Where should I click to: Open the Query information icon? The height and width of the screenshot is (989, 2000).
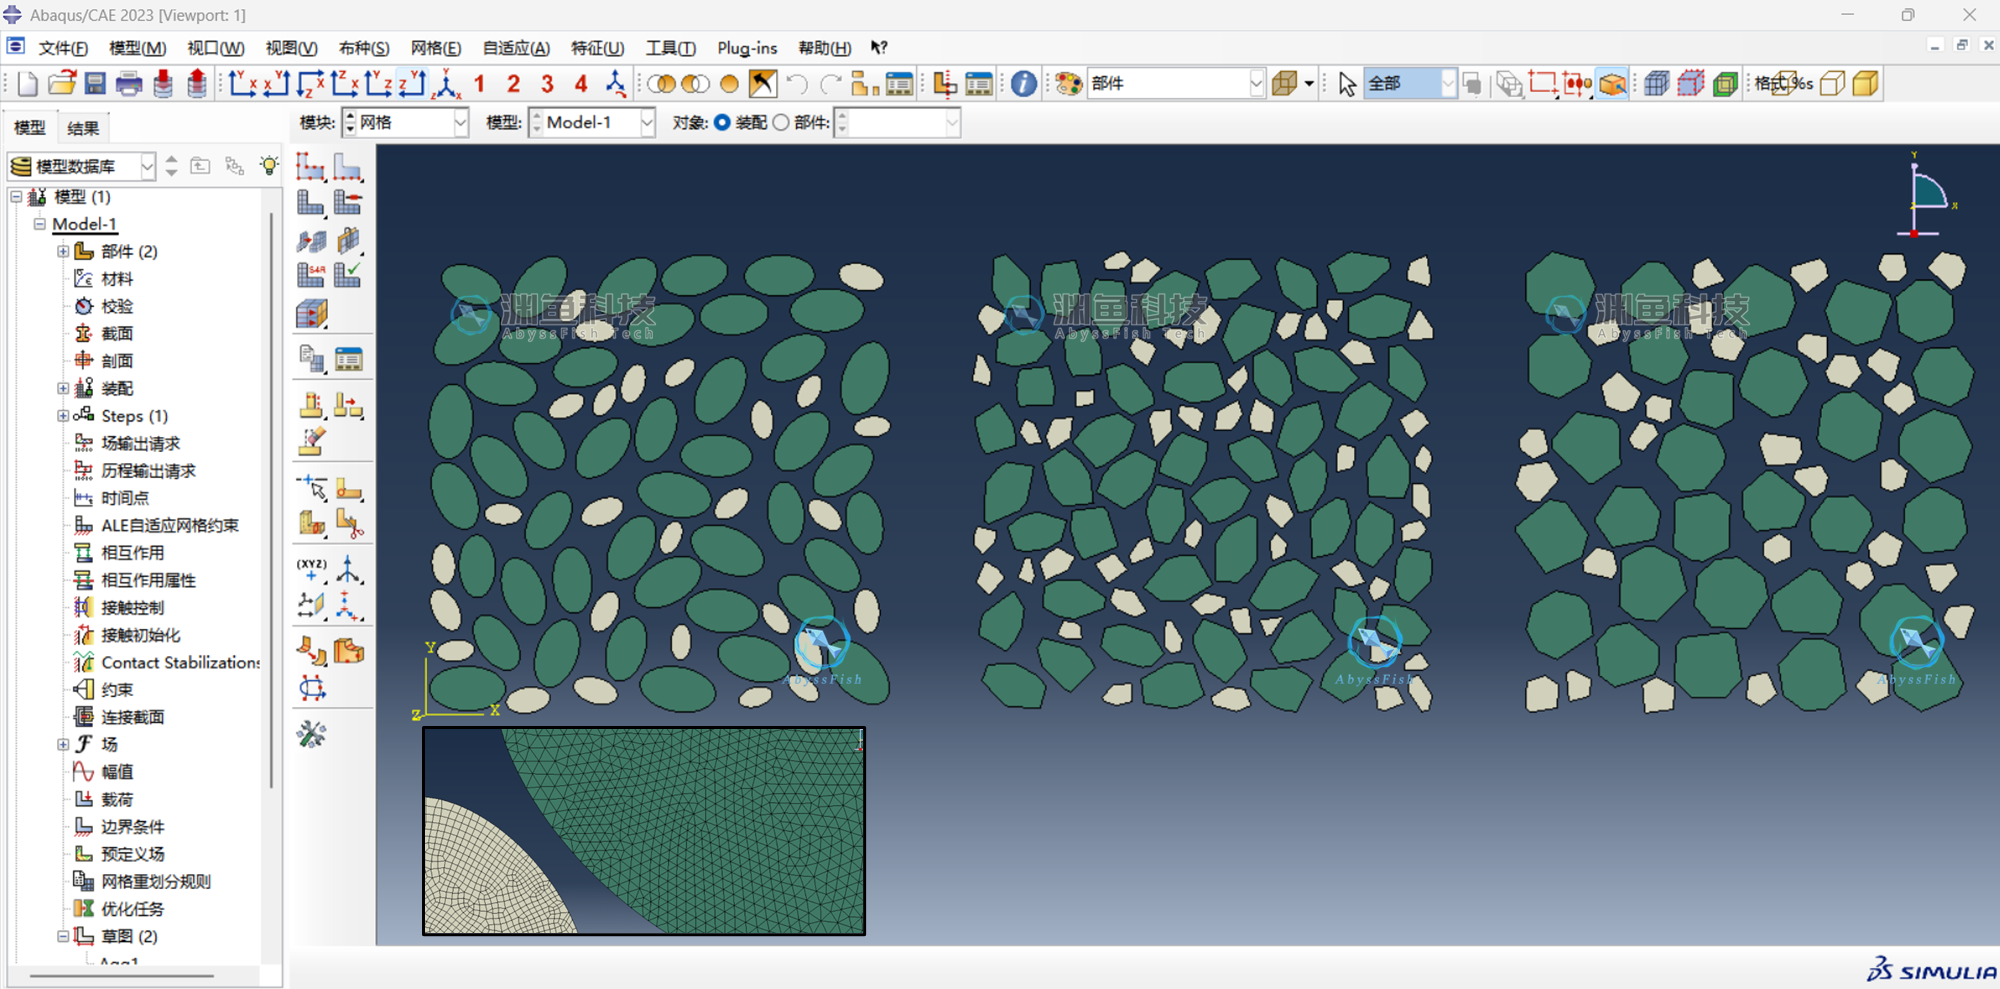(1023, 84)
